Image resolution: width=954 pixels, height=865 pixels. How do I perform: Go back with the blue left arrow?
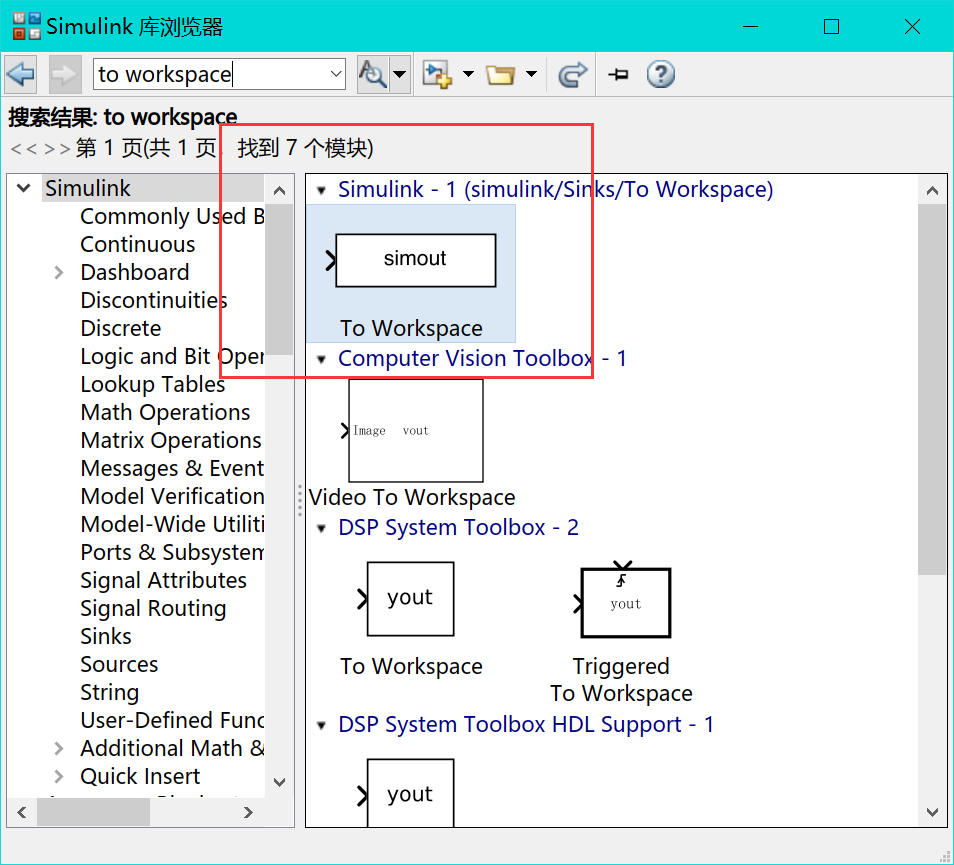pos(21,74)
